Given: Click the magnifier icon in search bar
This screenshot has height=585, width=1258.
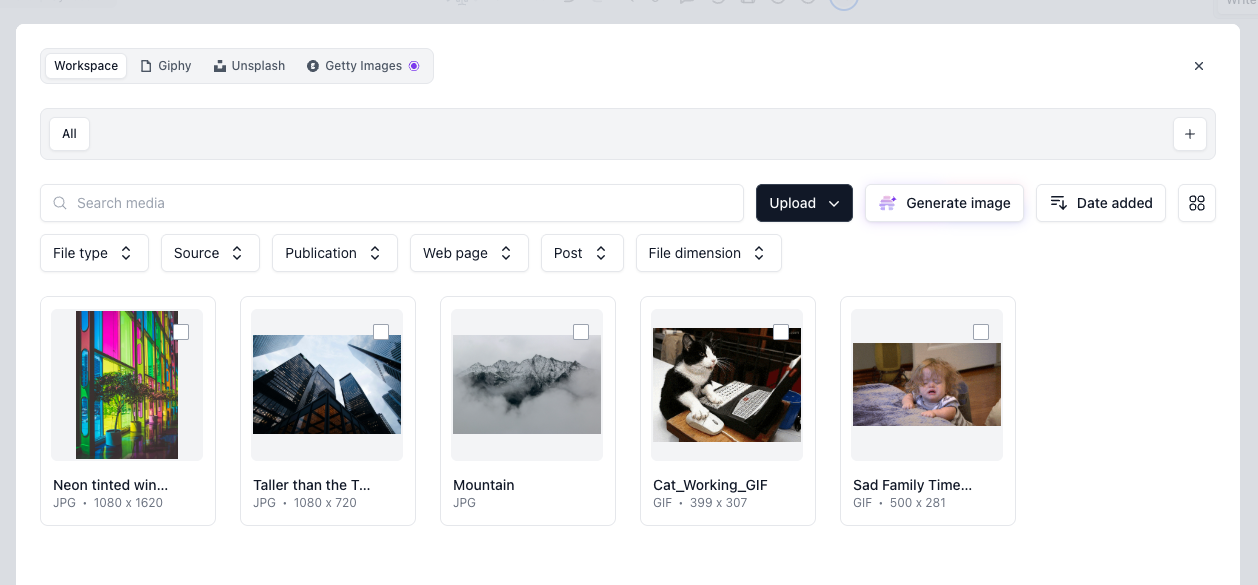Looking at the screenshot, I should point(61,203).
